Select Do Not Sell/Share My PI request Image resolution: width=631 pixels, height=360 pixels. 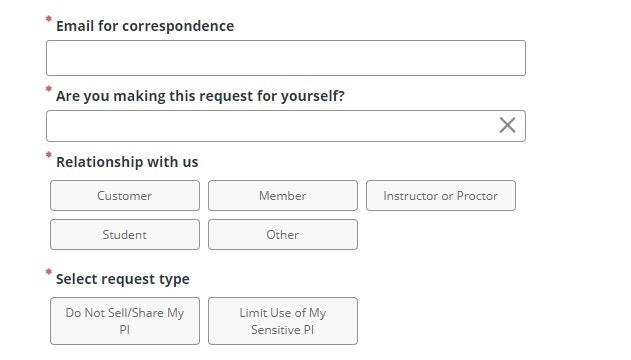pos(125,321)
